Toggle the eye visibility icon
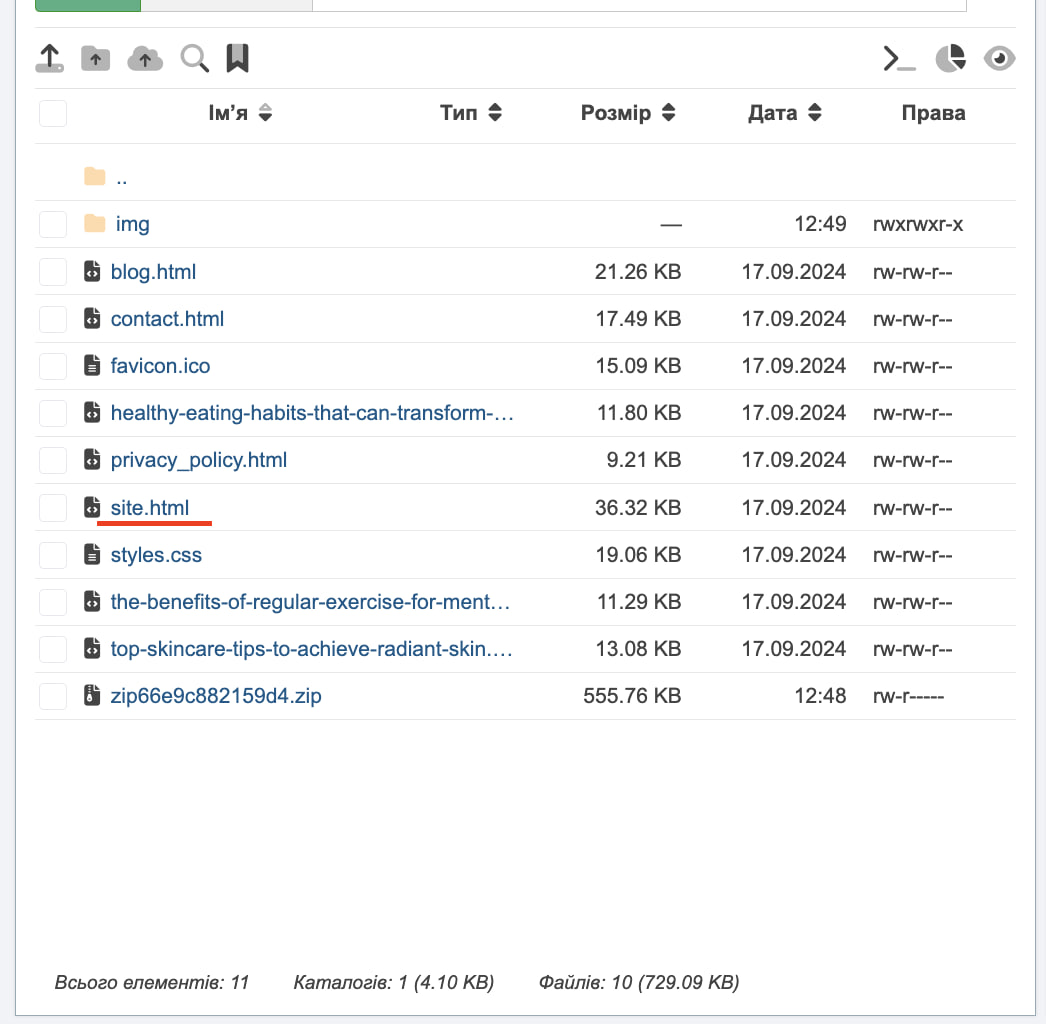 tap(999, 60)
